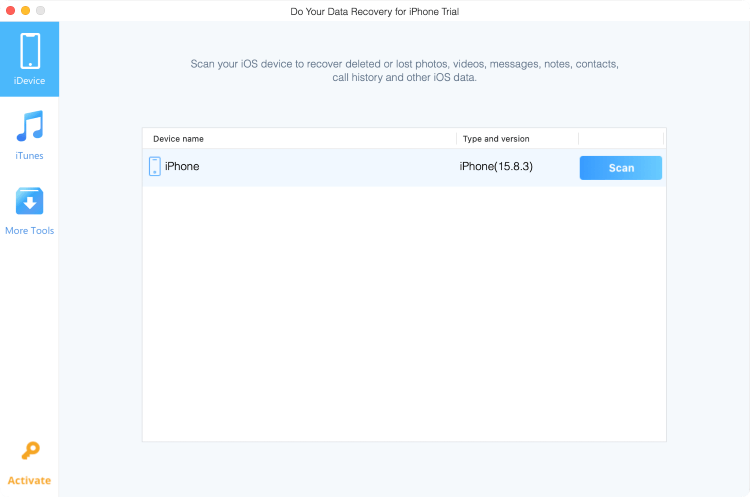Select the iDevice label

click(x=30, y=81)
